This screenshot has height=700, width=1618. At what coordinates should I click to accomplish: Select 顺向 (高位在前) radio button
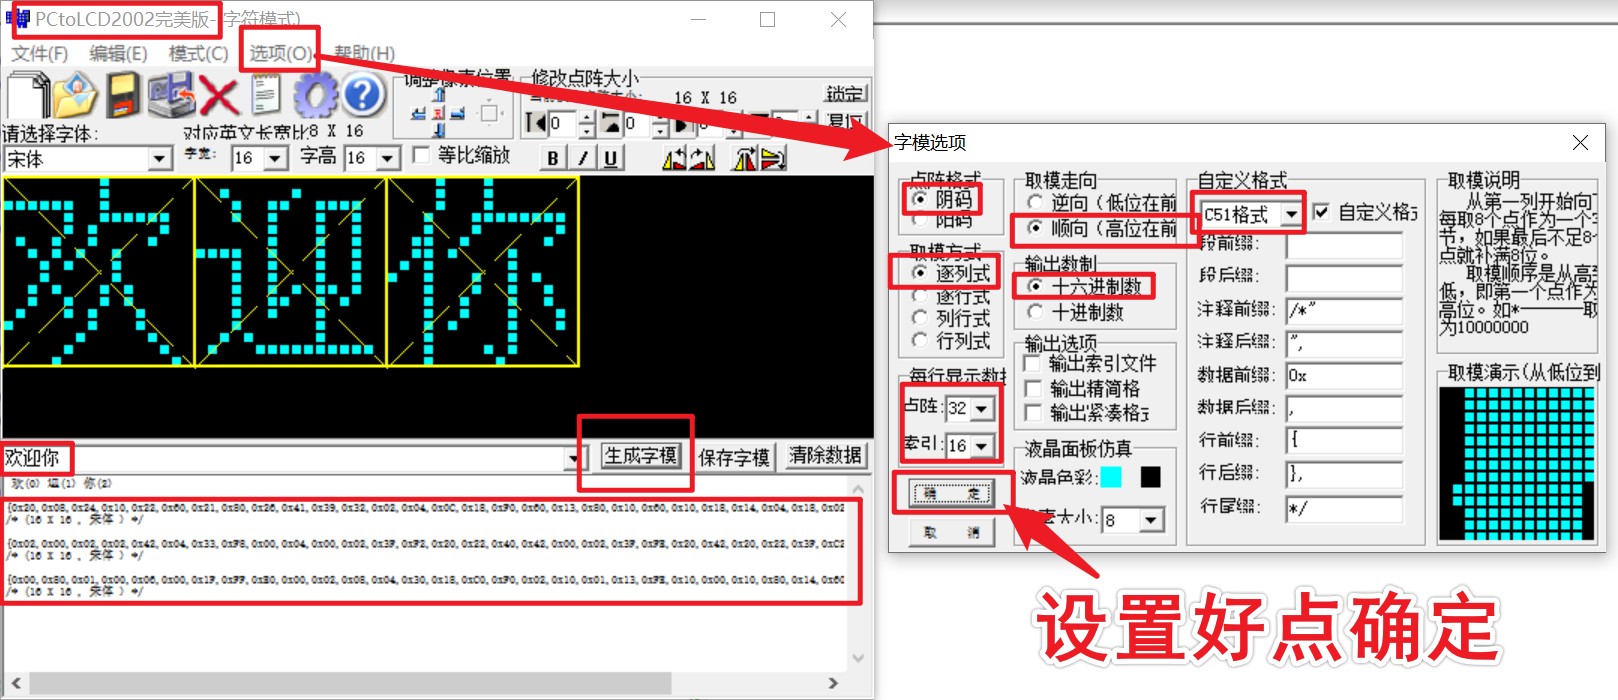1036,228
